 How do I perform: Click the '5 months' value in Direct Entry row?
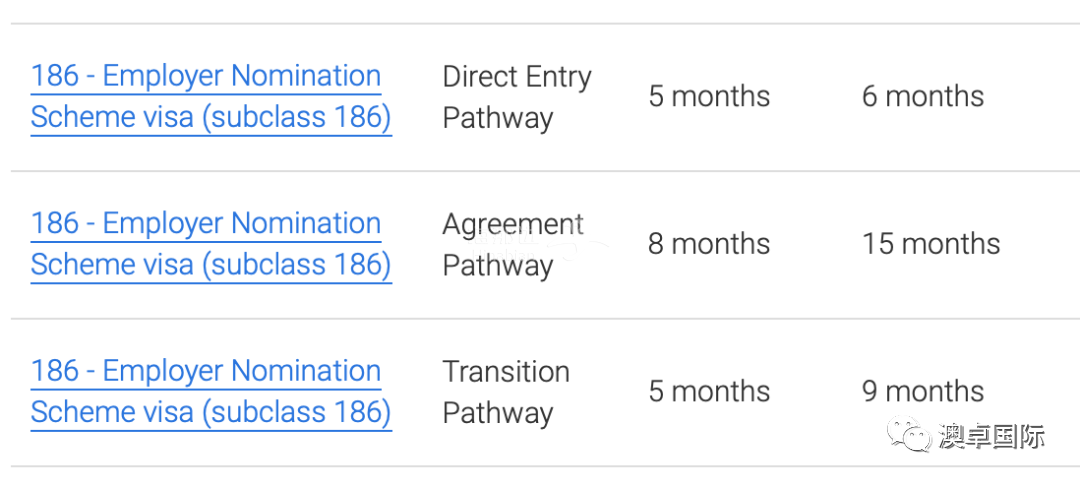click(709, 96)
